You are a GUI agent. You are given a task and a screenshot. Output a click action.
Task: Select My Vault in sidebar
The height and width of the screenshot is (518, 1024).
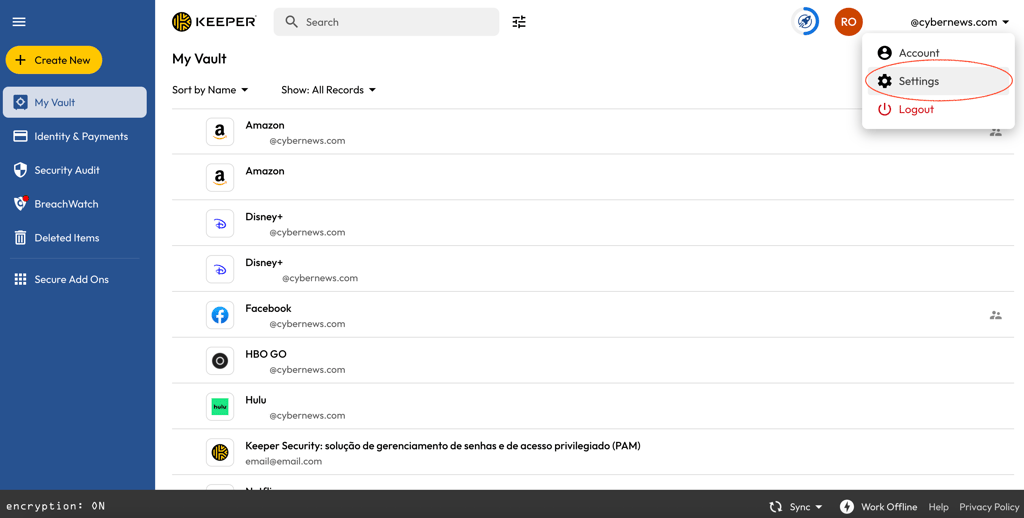tap(74, 103)
